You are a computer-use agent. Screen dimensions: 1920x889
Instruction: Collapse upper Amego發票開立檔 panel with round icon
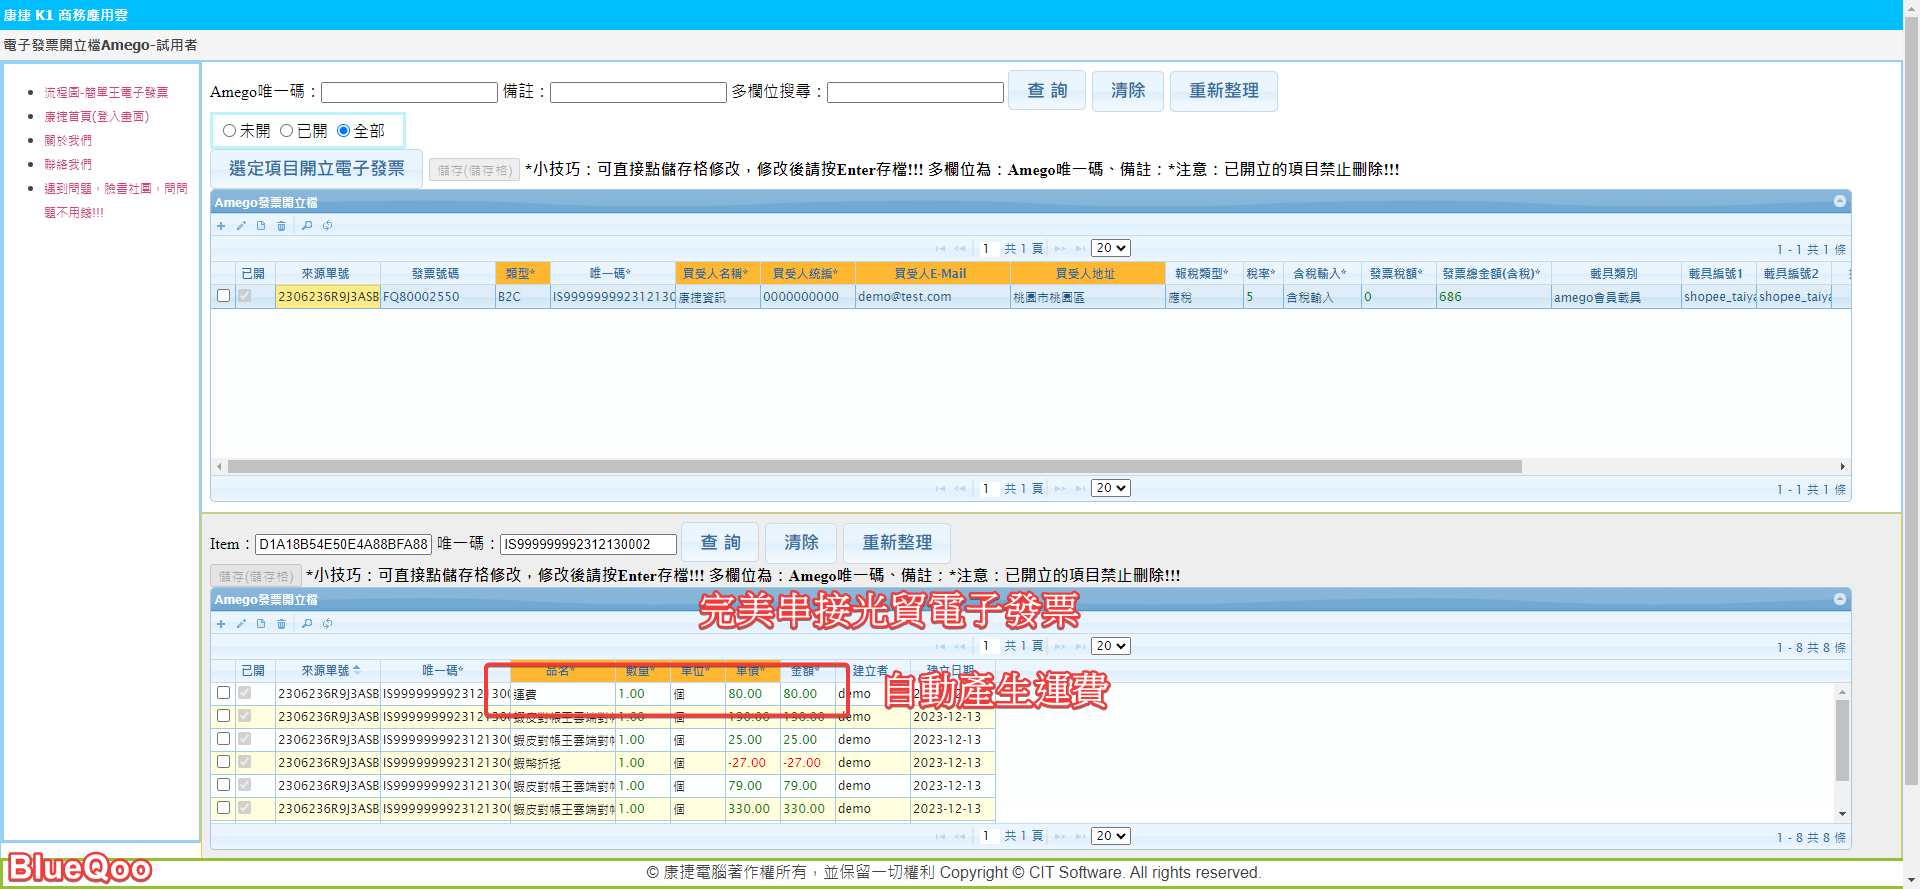[x=1839, y=202]
